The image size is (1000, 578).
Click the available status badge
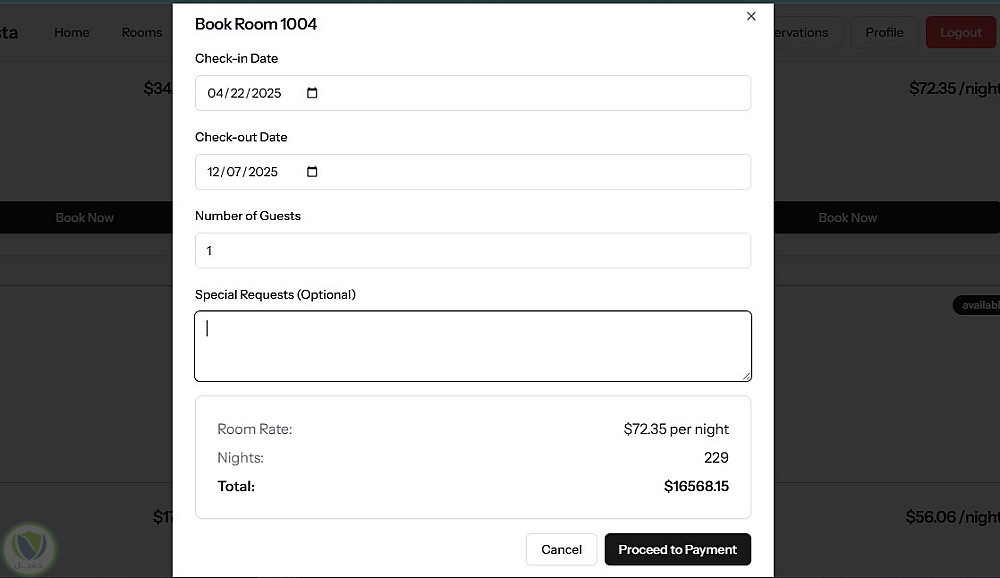point(978,305)
